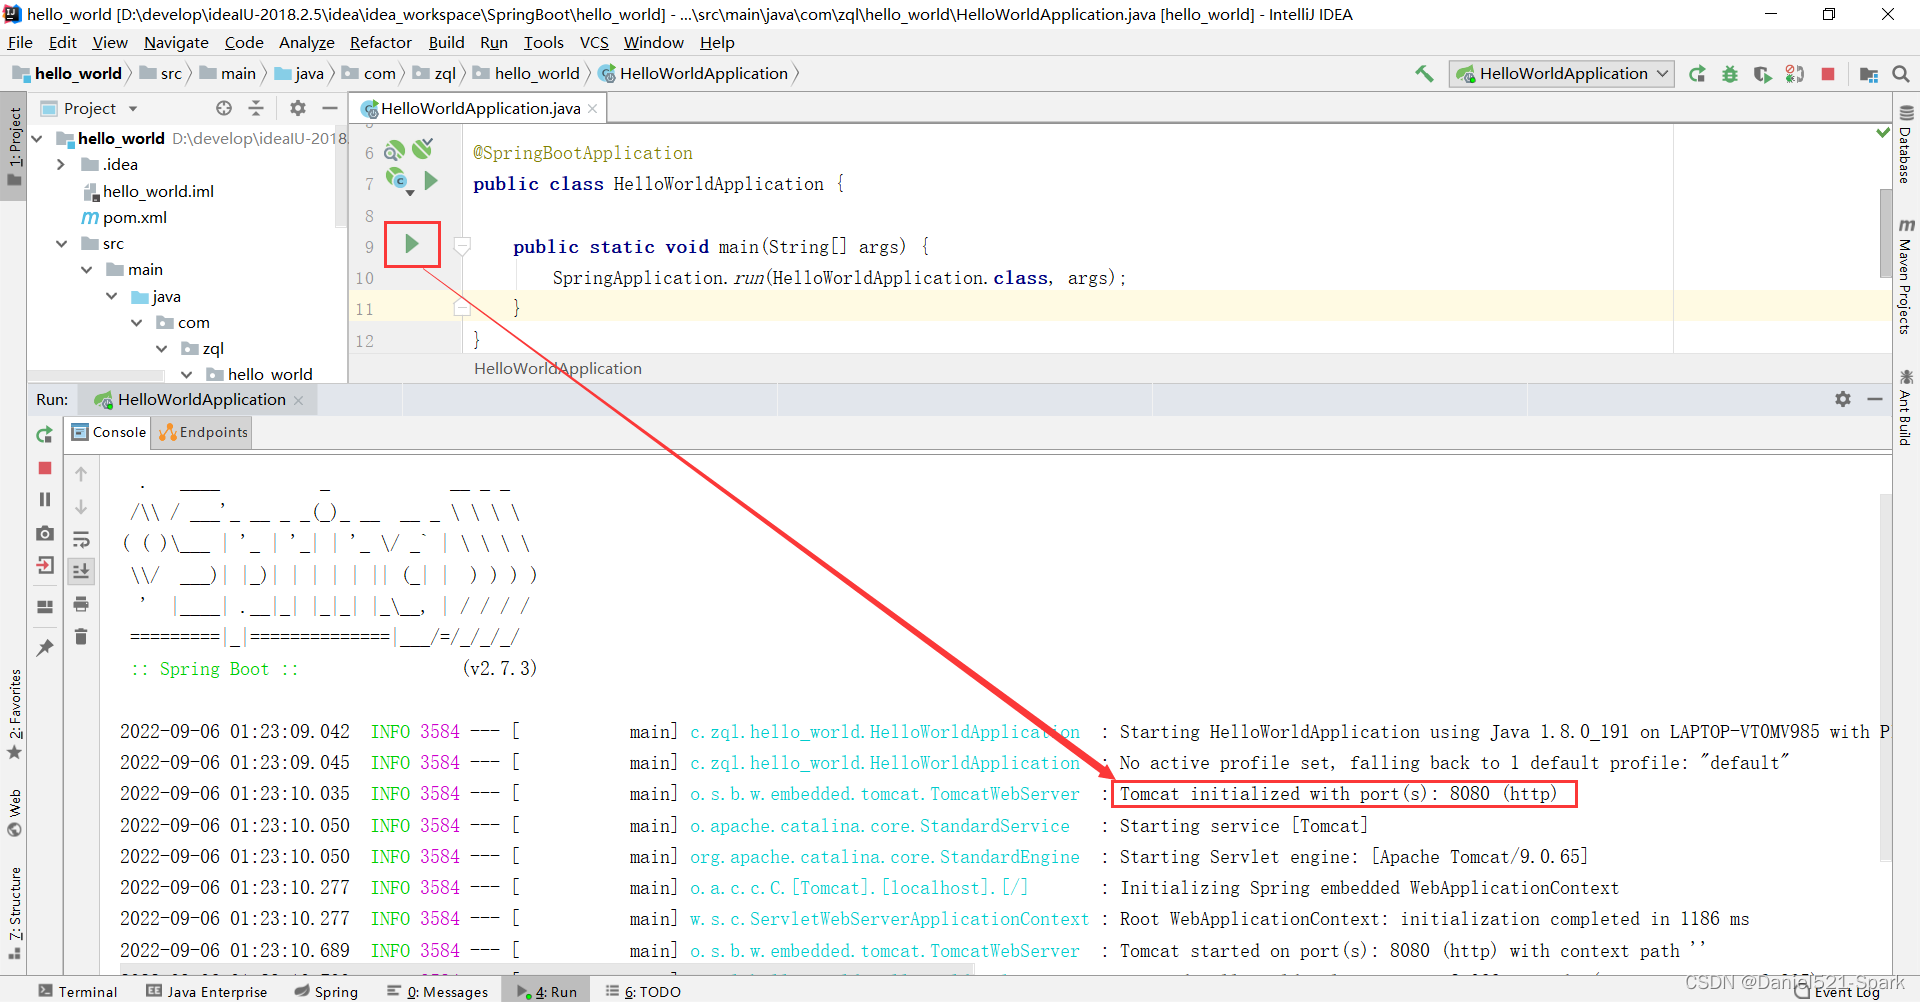Pin the Run tab

pos(44,648)
